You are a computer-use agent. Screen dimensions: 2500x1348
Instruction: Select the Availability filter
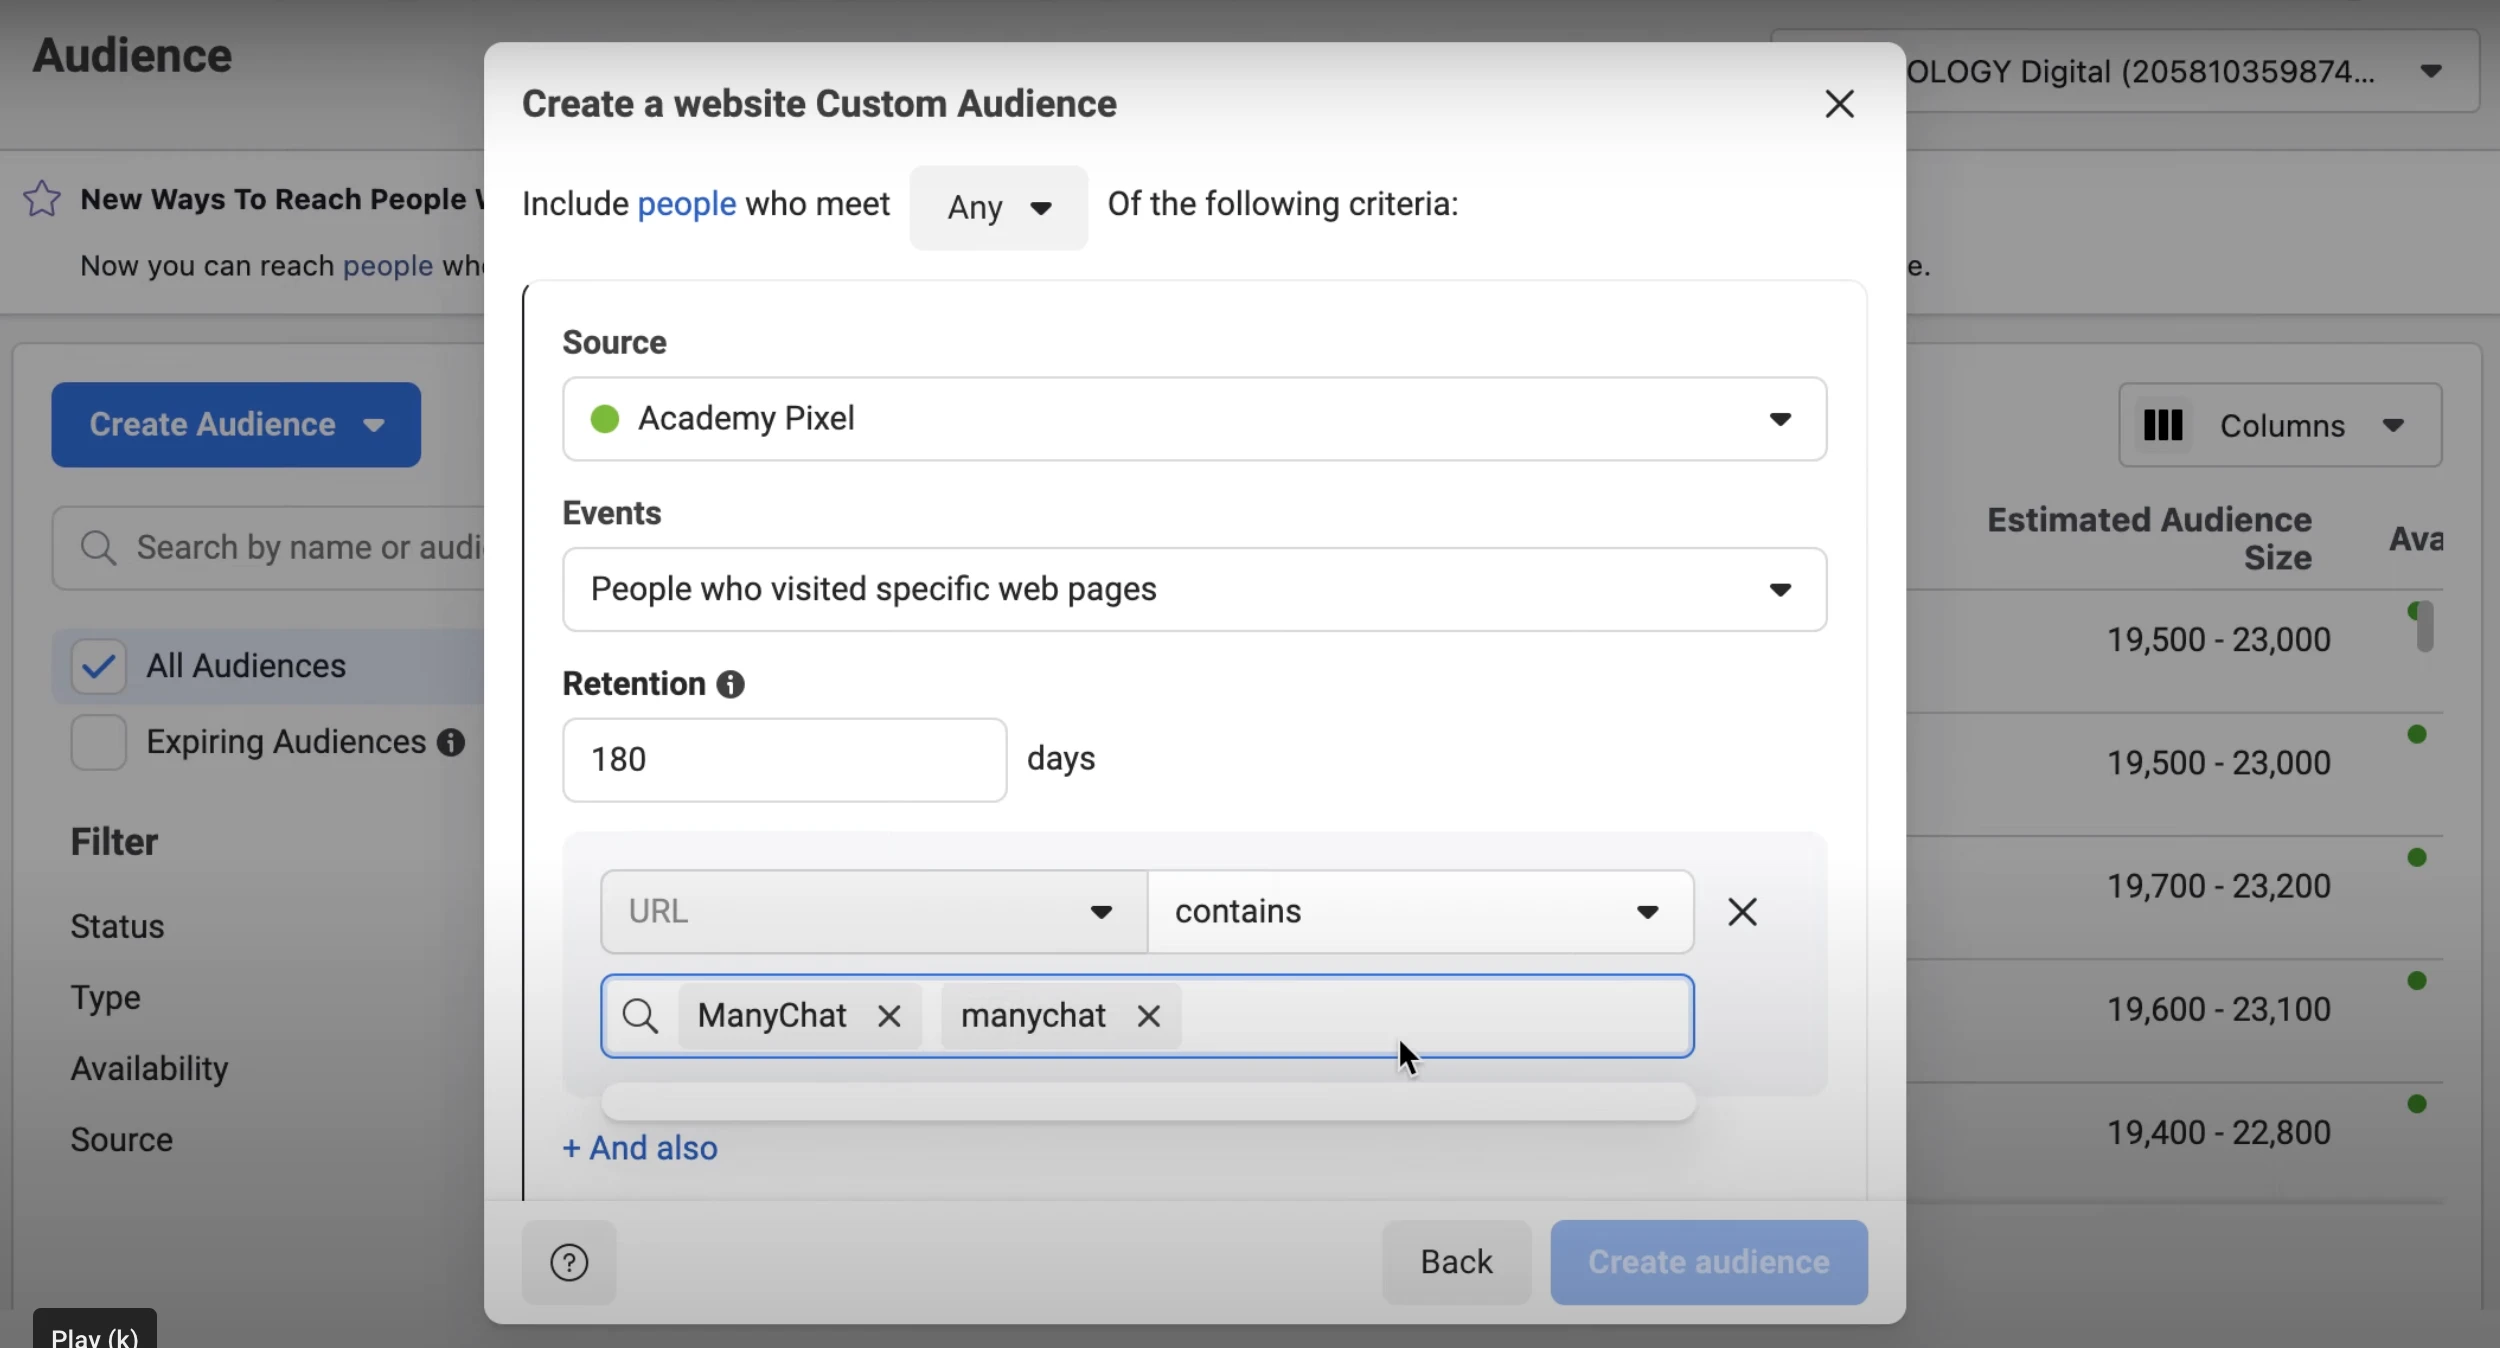[149, 1068]
